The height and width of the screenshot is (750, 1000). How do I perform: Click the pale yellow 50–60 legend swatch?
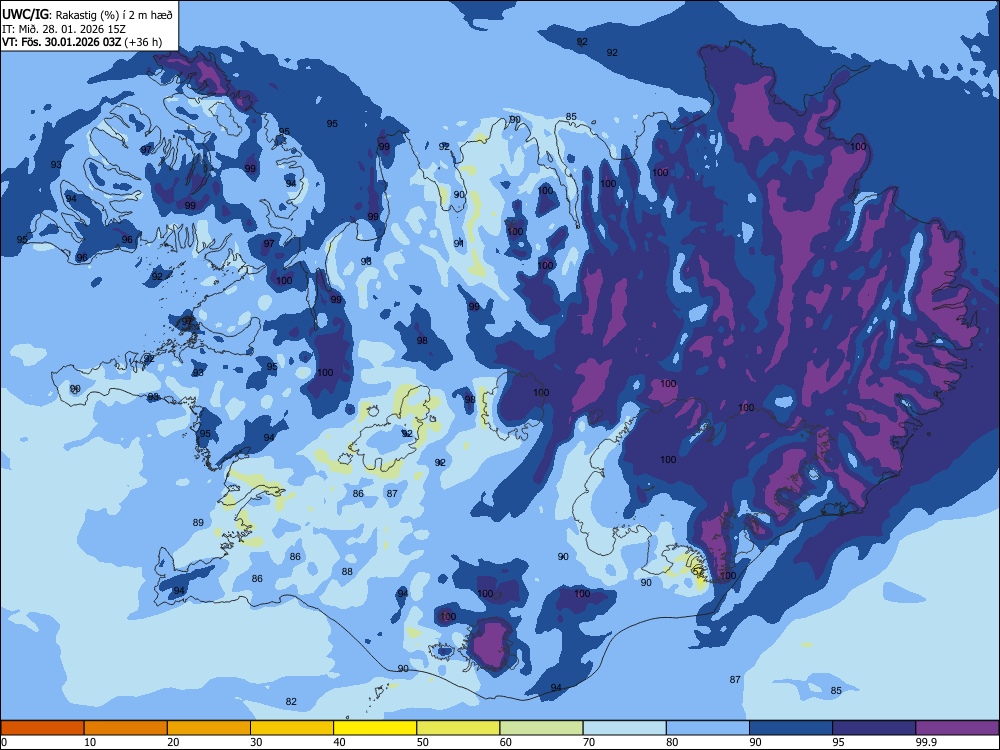[459, 728]
